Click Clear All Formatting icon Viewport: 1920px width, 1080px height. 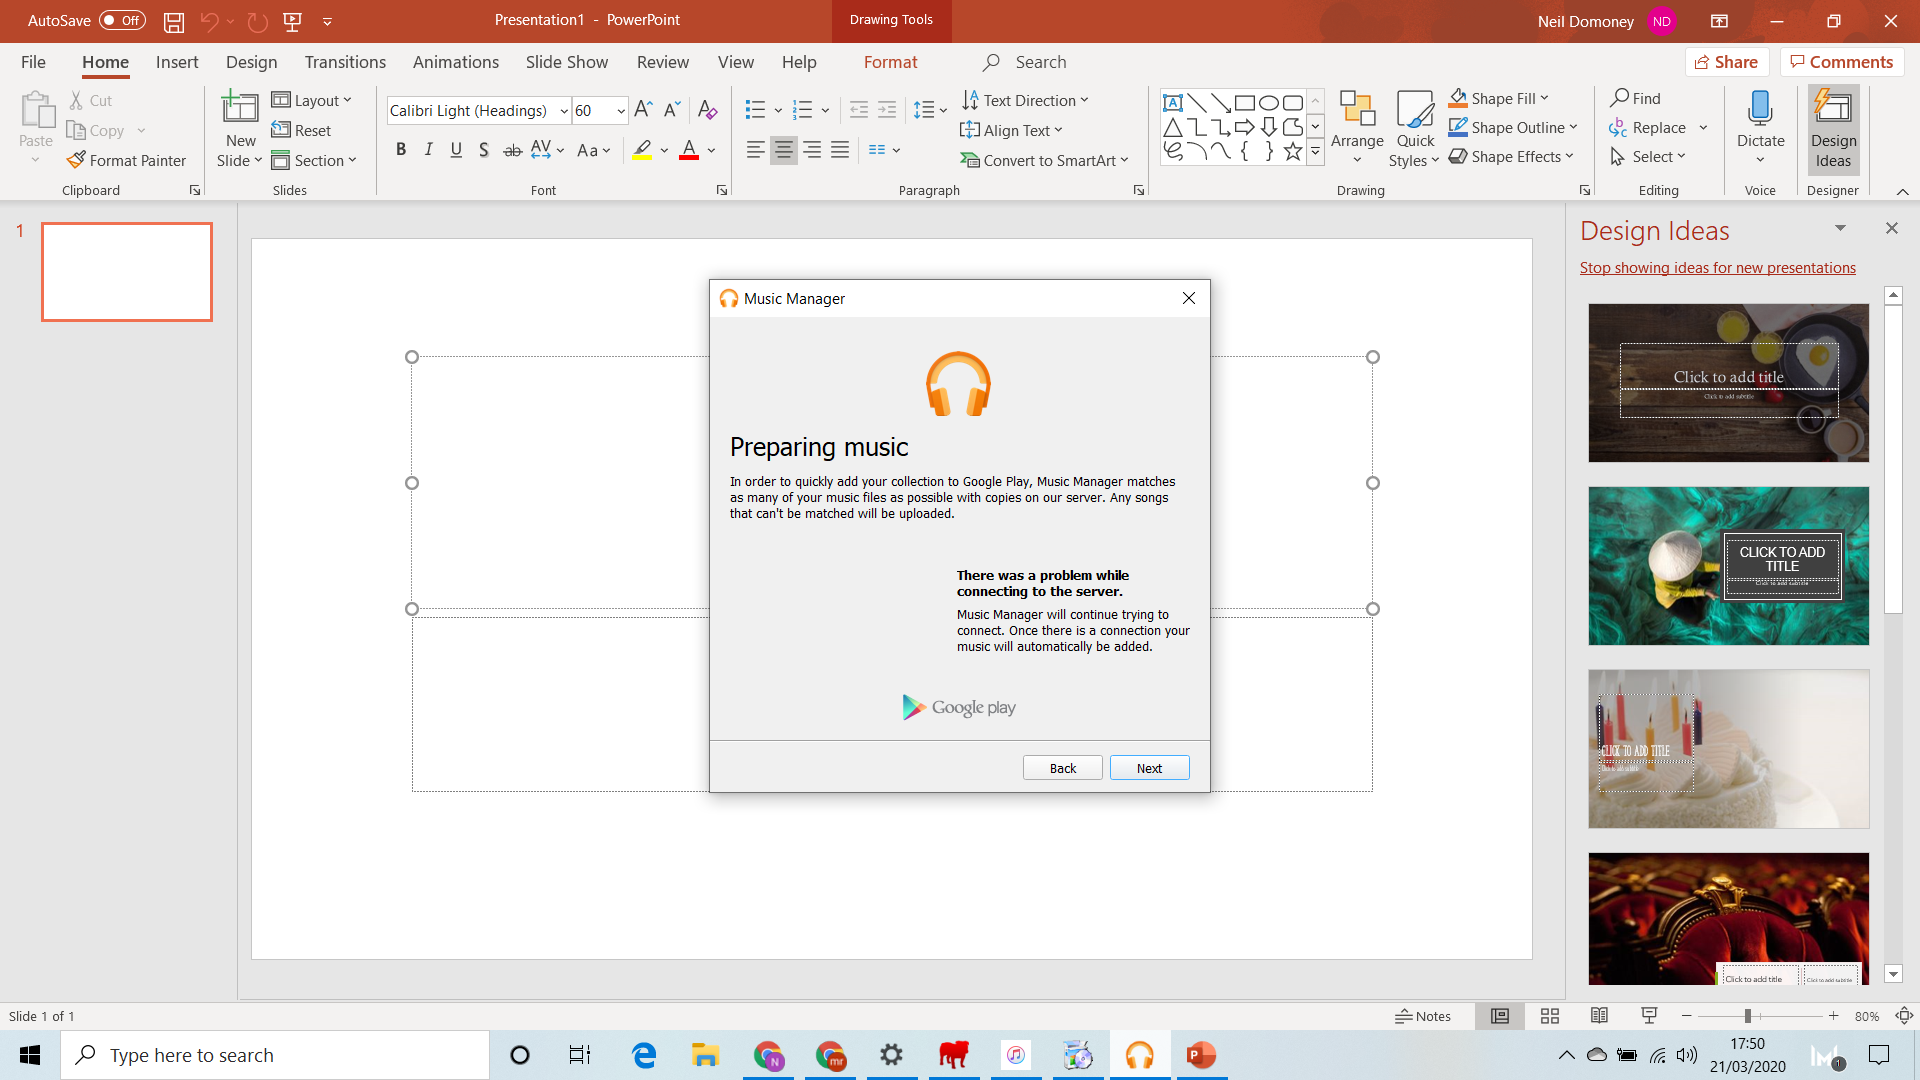pyautogui.click(x=707, y=109)
